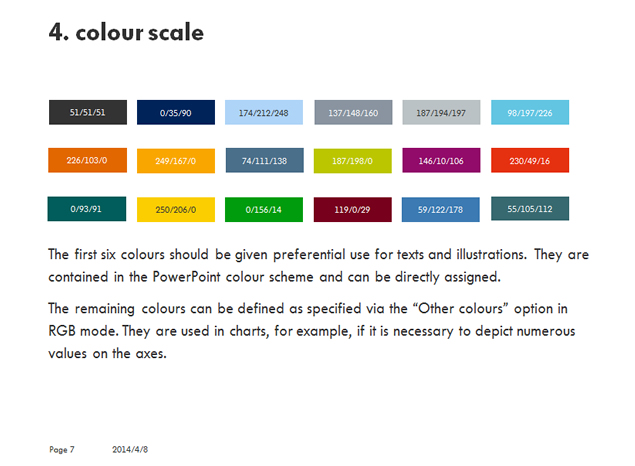
Task: Click the orange 226/103/0 swatch
Action: pos(87,160)
